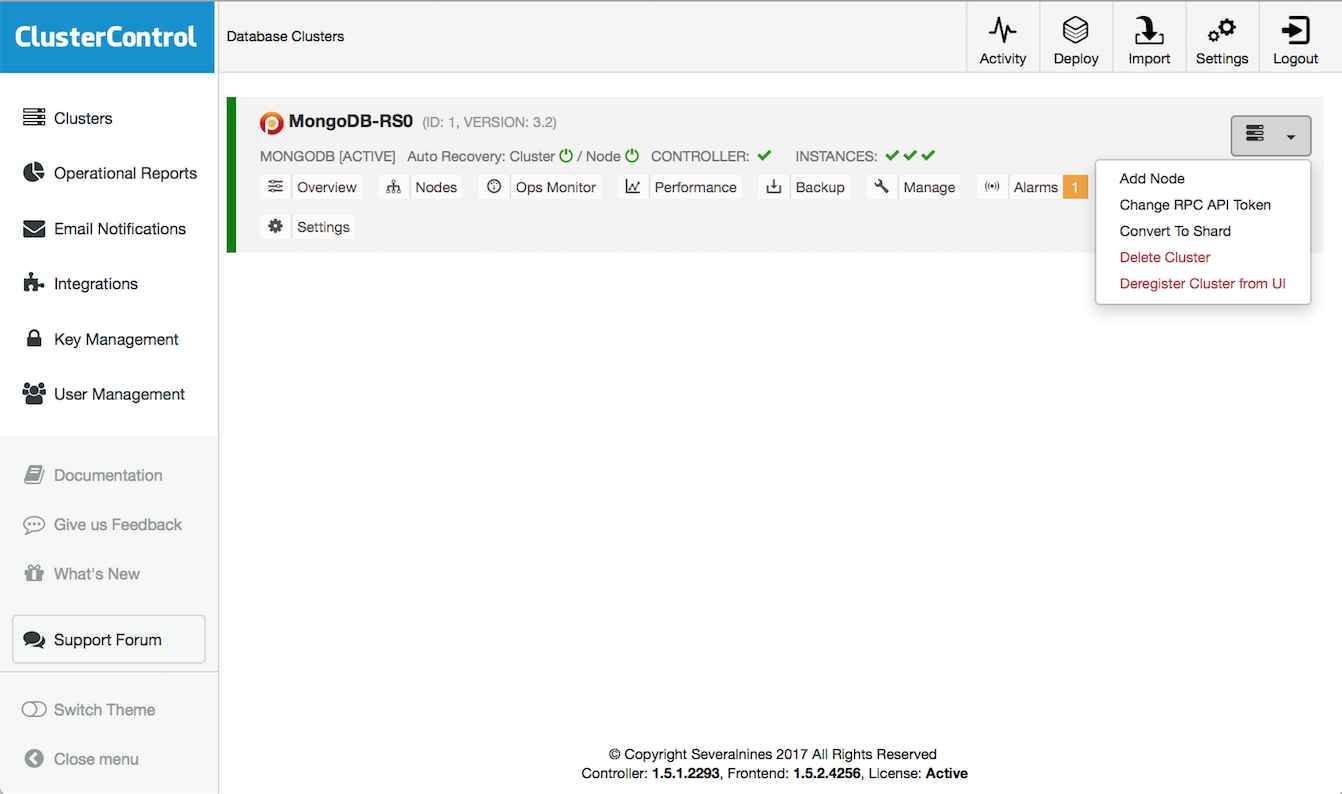The width and height of the screenshot is (1342, 794).
Task: Click the frontend version 1.5.2.4256 text
Action: tap(827, 773)
